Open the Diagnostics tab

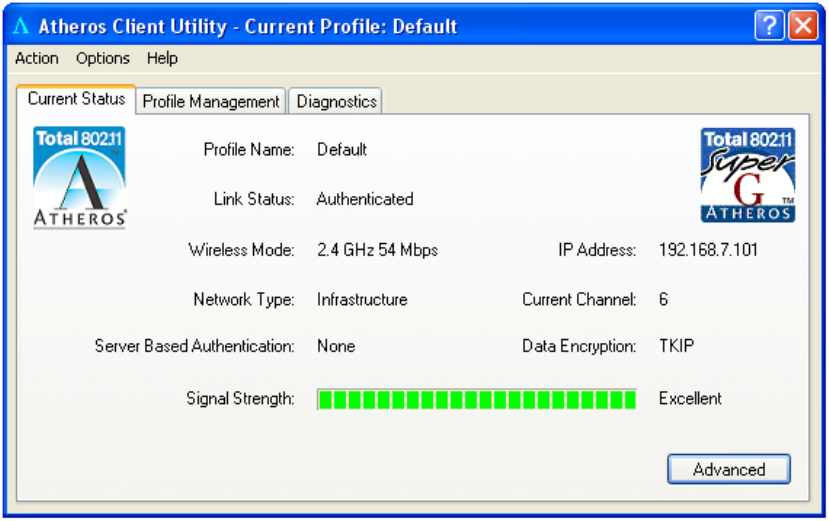(336, 101)
